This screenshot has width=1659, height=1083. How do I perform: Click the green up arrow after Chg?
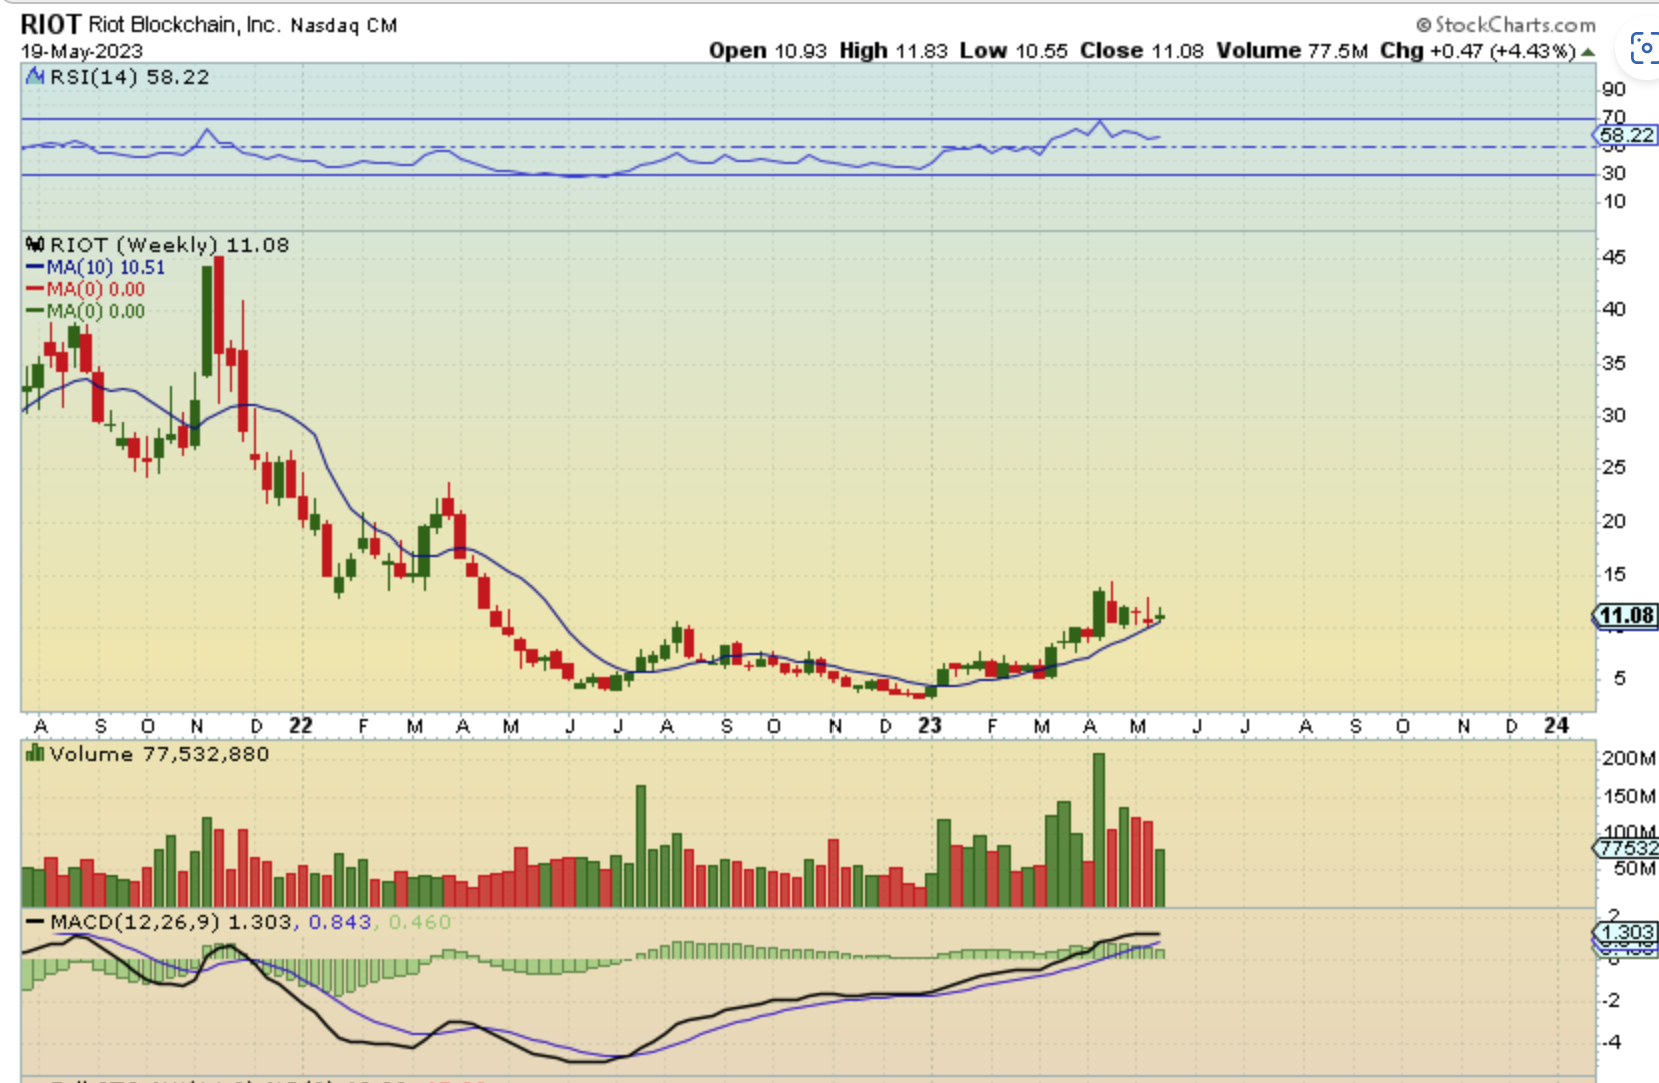[1588, 51]
